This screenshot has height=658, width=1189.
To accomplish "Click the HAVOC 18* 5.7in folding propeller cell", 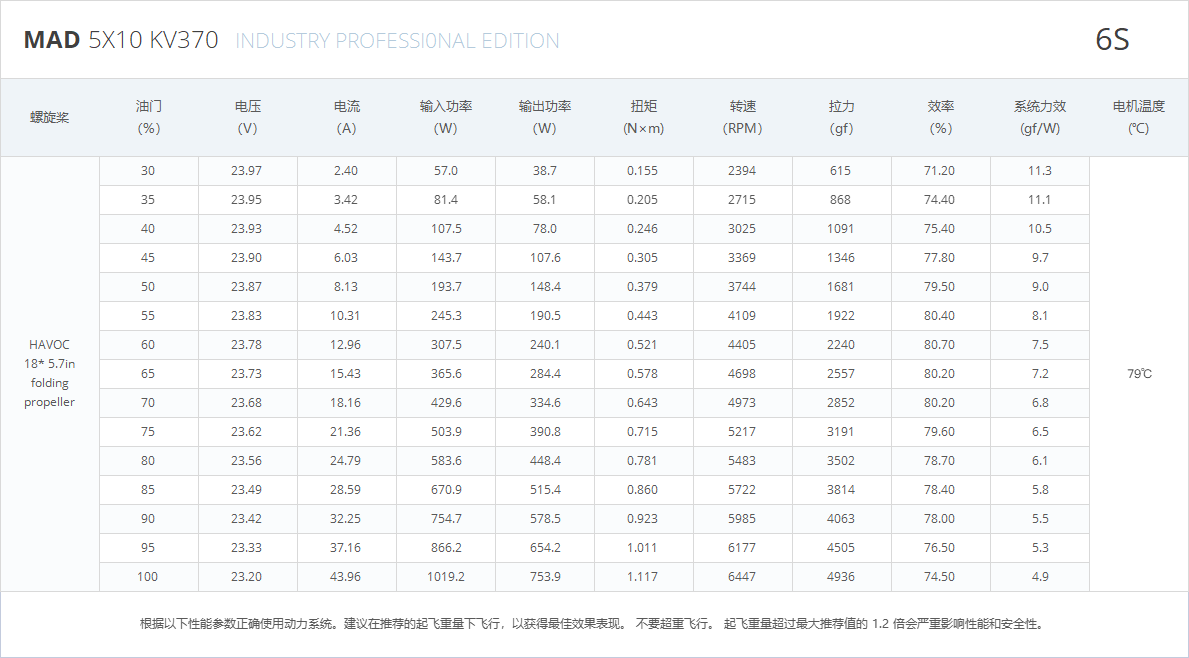I will pos(49,373).
